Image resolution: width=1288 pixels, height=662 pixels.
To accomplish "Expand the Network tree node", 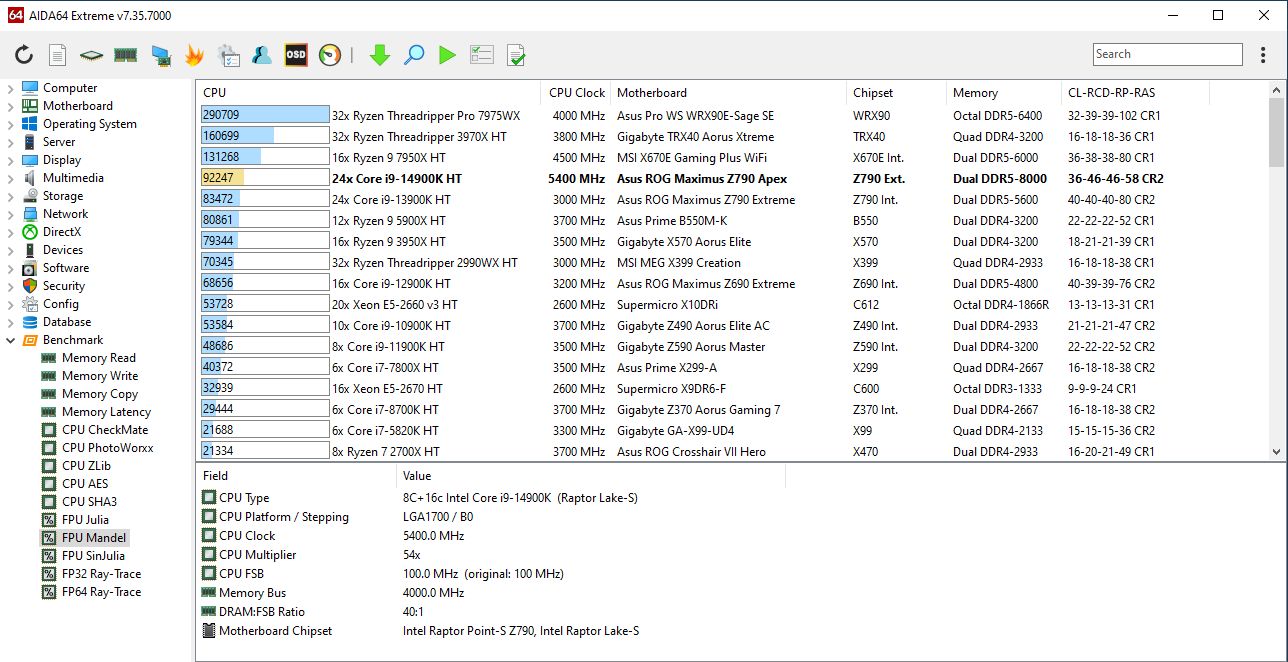I will coord(10,214).
